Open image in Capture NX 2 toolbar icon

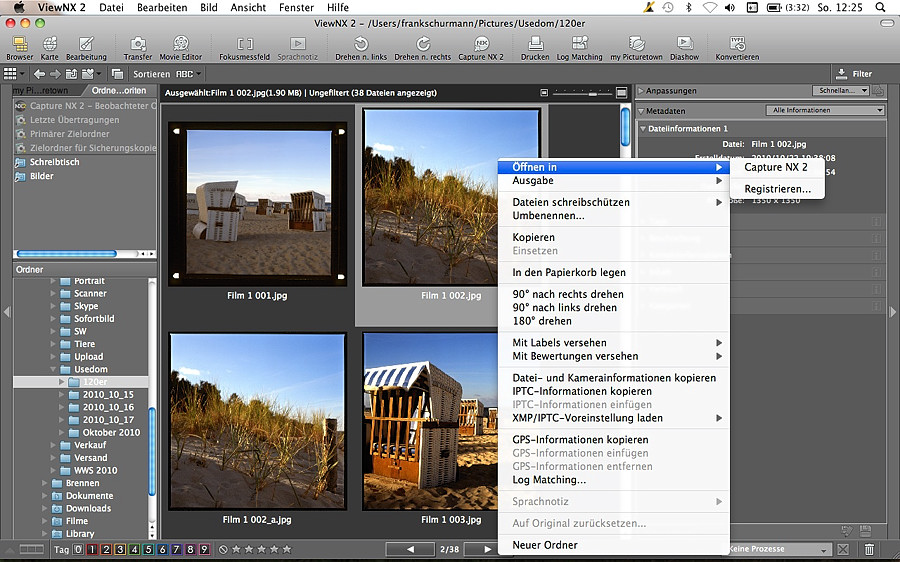point(481,44)
